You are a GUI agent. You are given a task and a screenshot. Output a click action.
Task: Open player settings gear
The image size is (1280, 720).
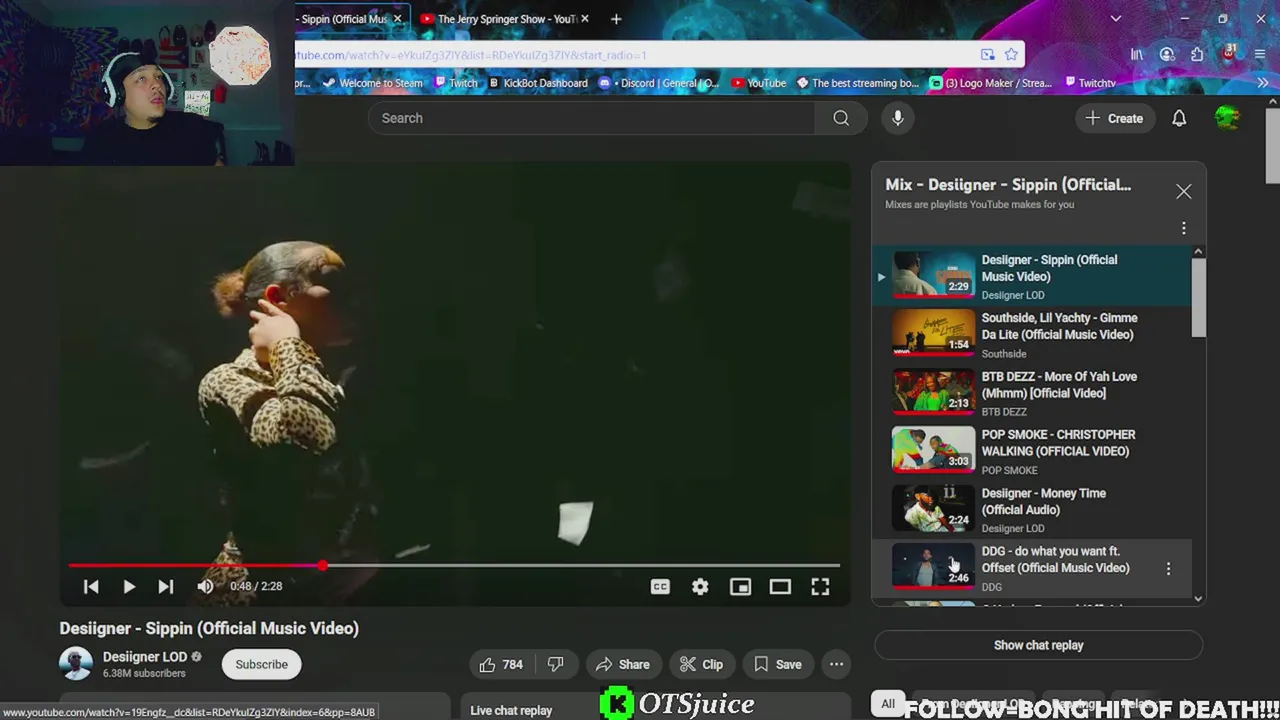pos(700,587)
